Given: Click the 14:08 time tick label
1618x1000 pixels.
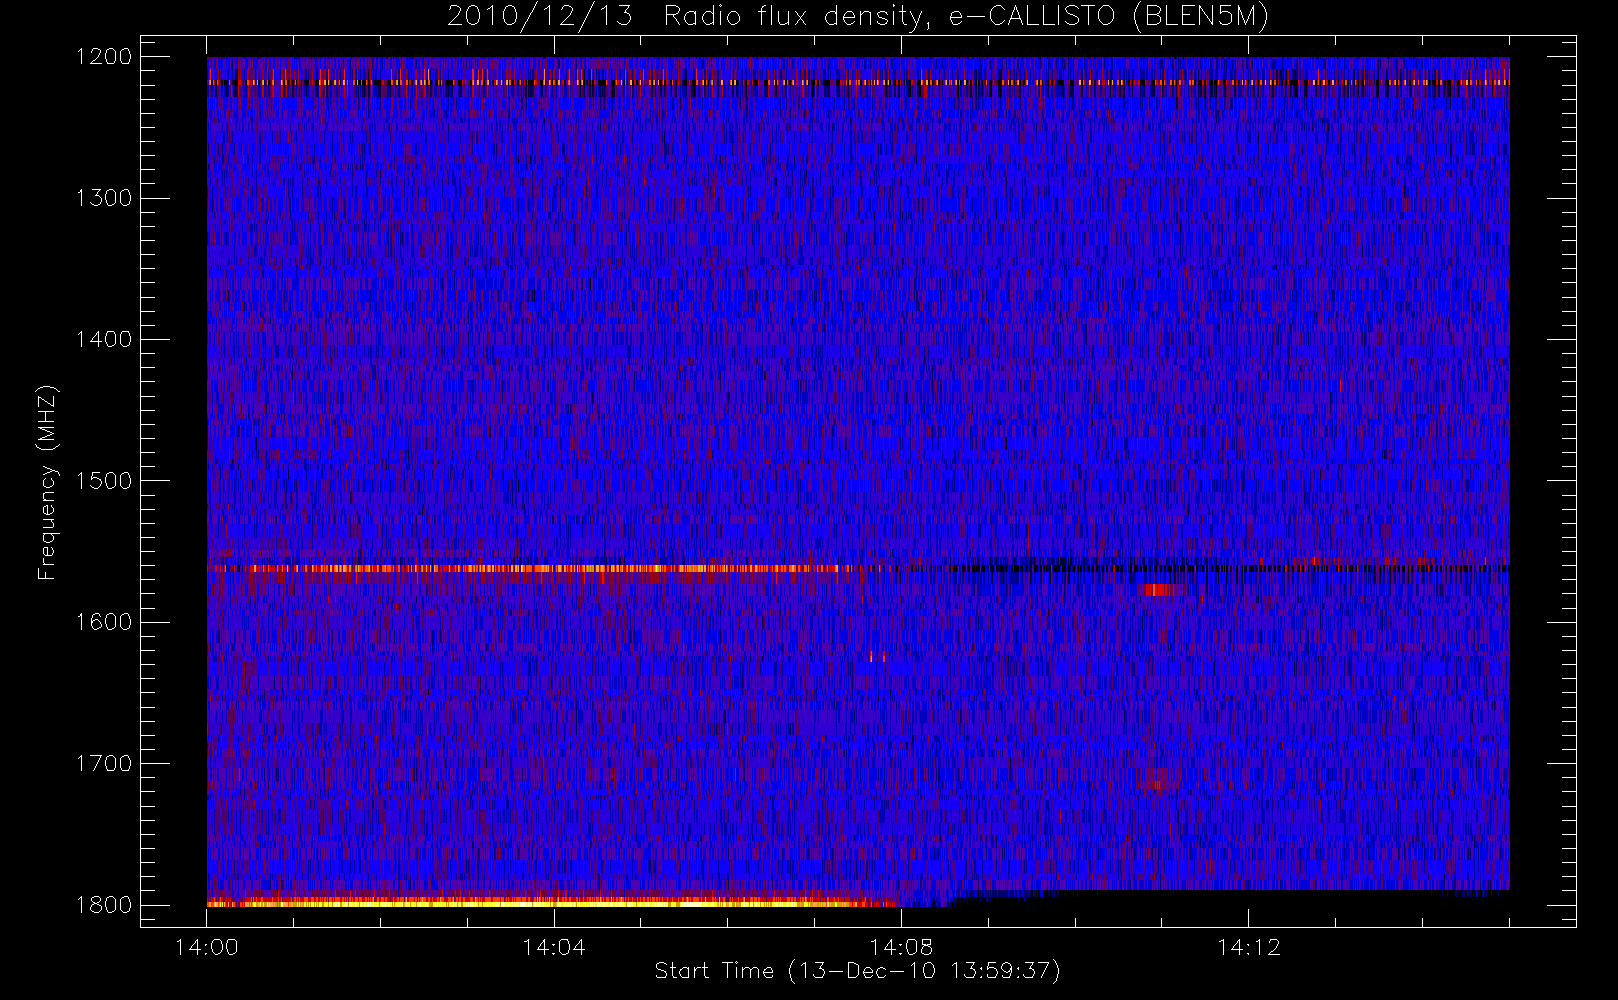Looking at the screenshot, I should pos(901,947).
